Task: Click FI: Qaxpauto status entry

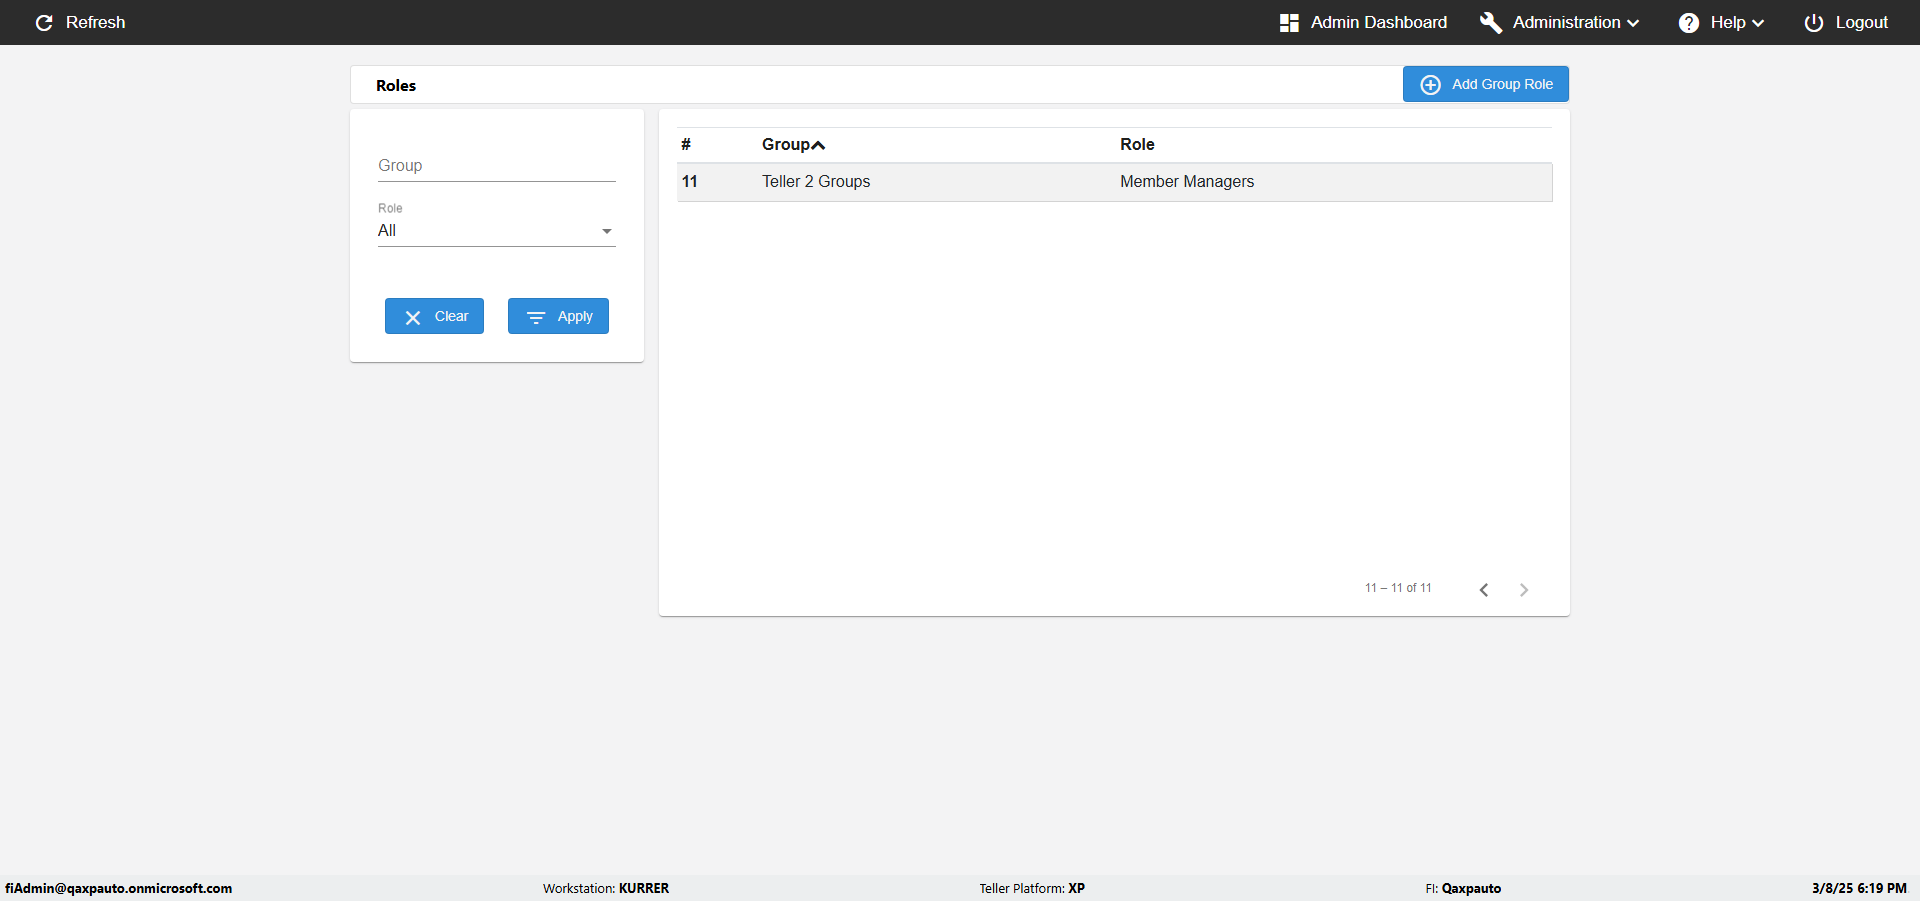Action: point(1463,888)
